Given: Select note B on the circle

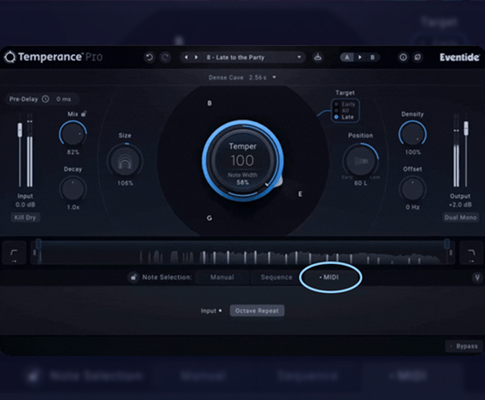Looking at the screenshot, I should 209,103.
